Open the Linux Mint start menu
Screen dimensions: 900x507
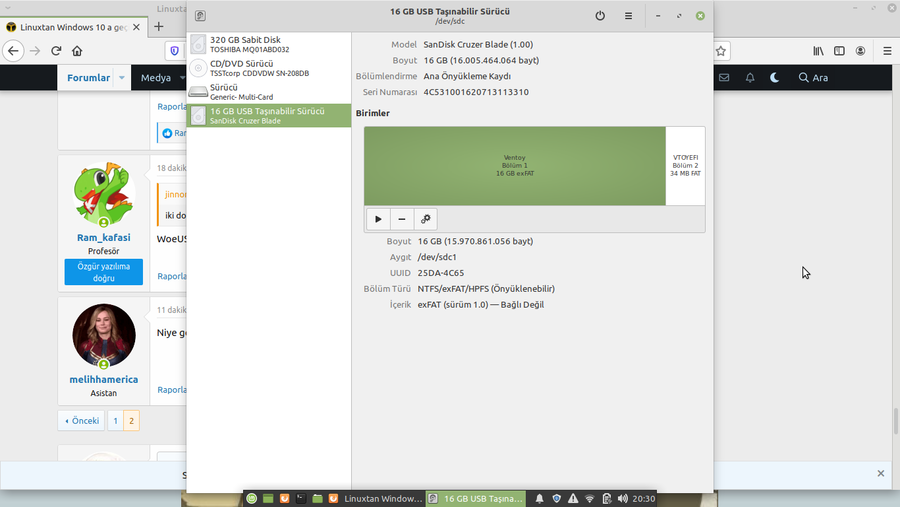point(251,498)
